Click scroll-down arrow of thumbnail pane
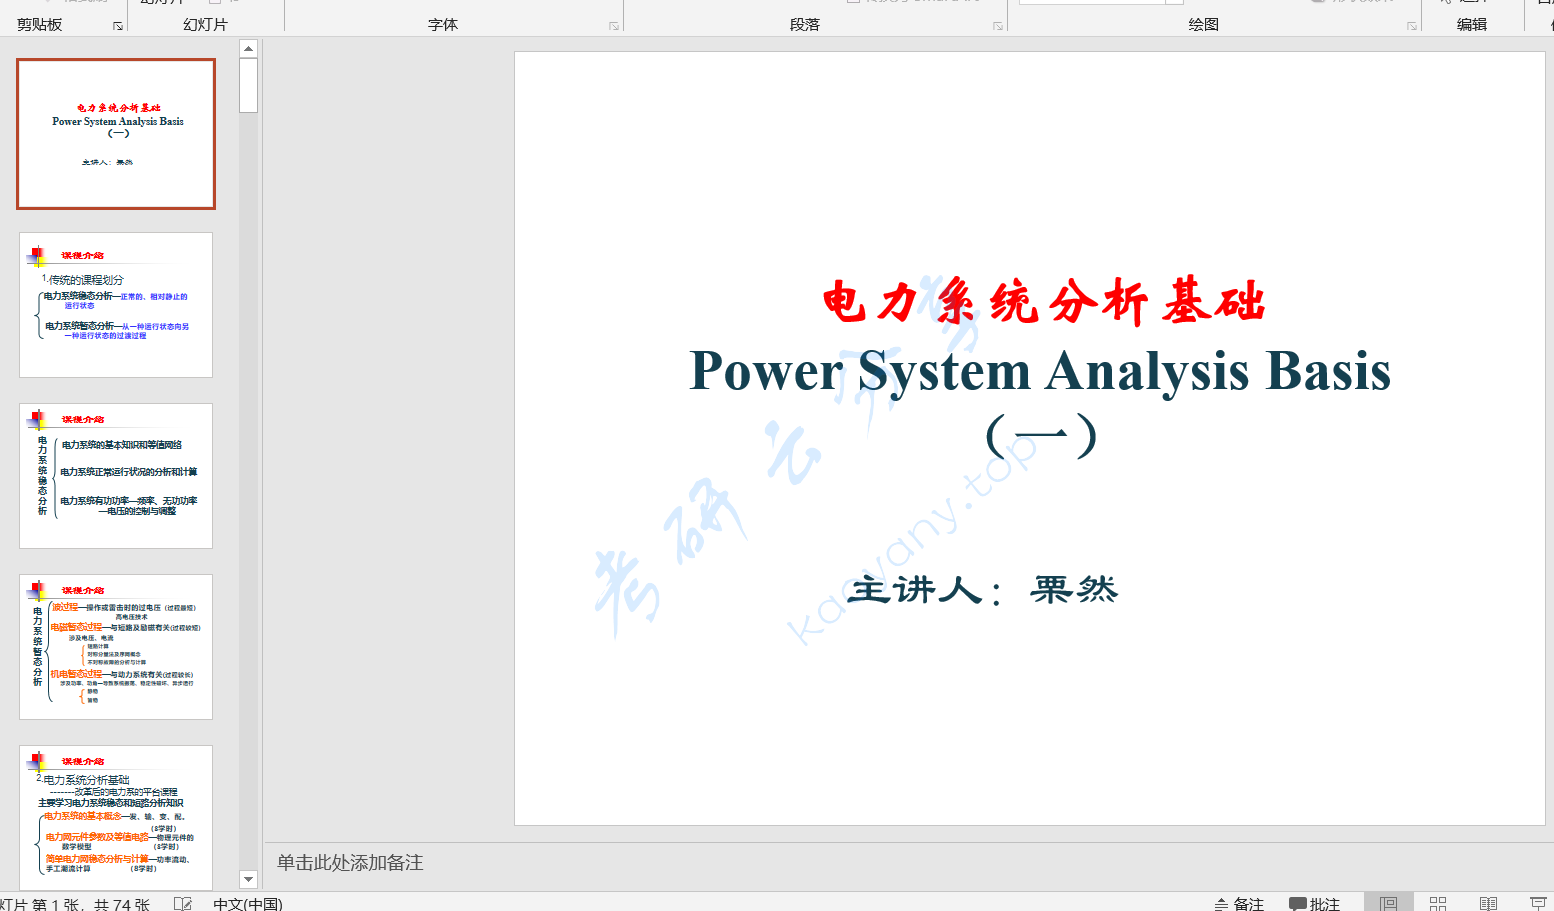This screenshot has width=1554, height=911. pyautogui.click(x=249, y=880)
